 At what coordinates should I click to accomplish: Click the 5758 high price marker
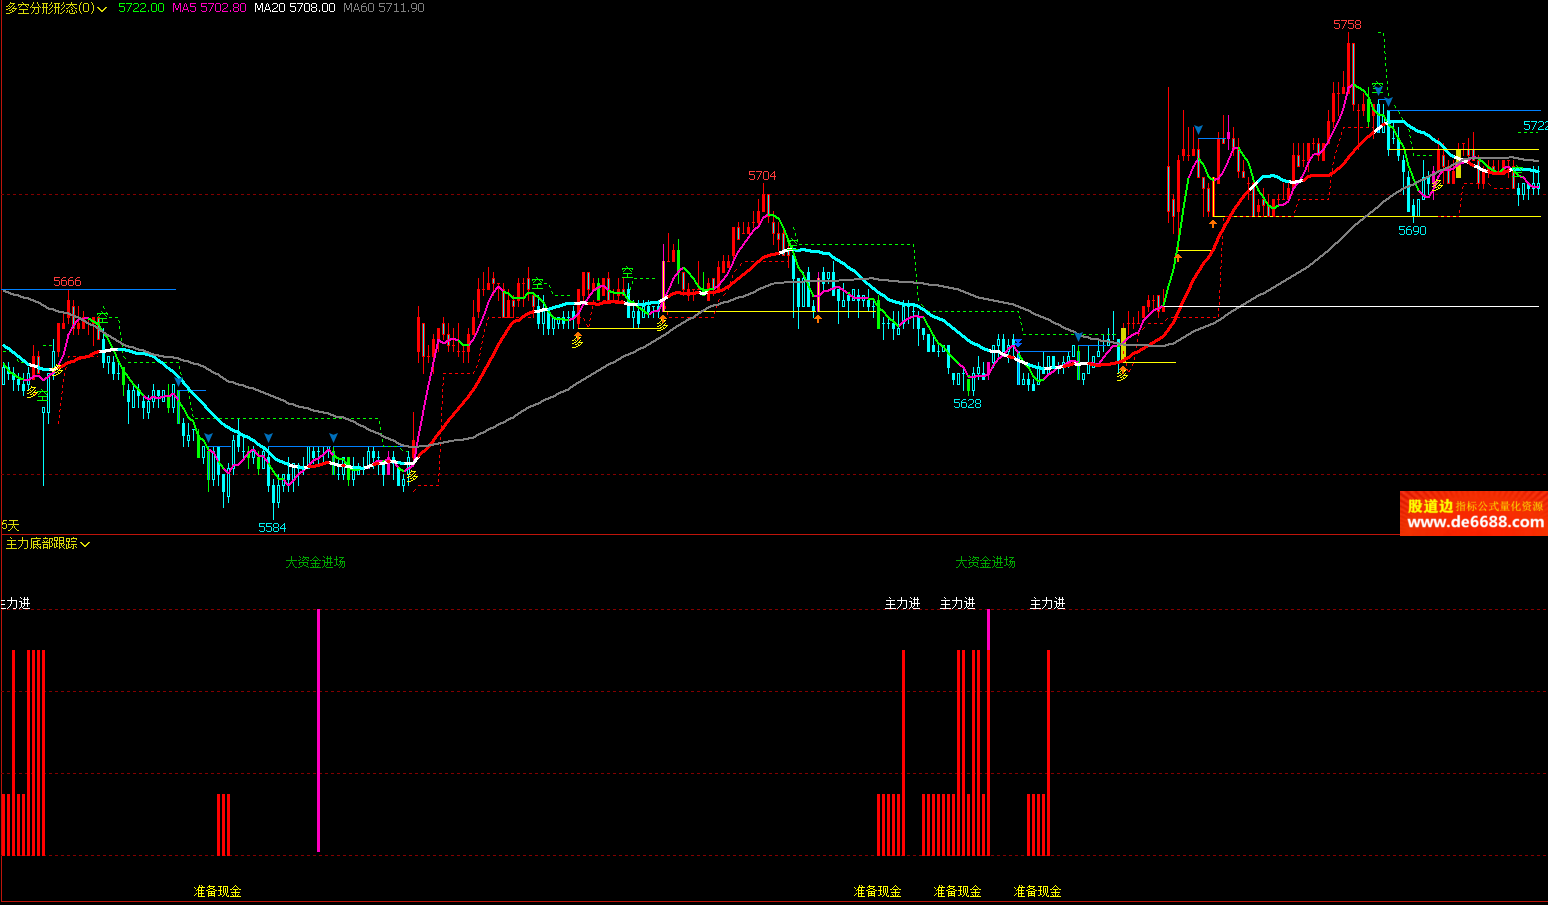(x=1347, y=25)
